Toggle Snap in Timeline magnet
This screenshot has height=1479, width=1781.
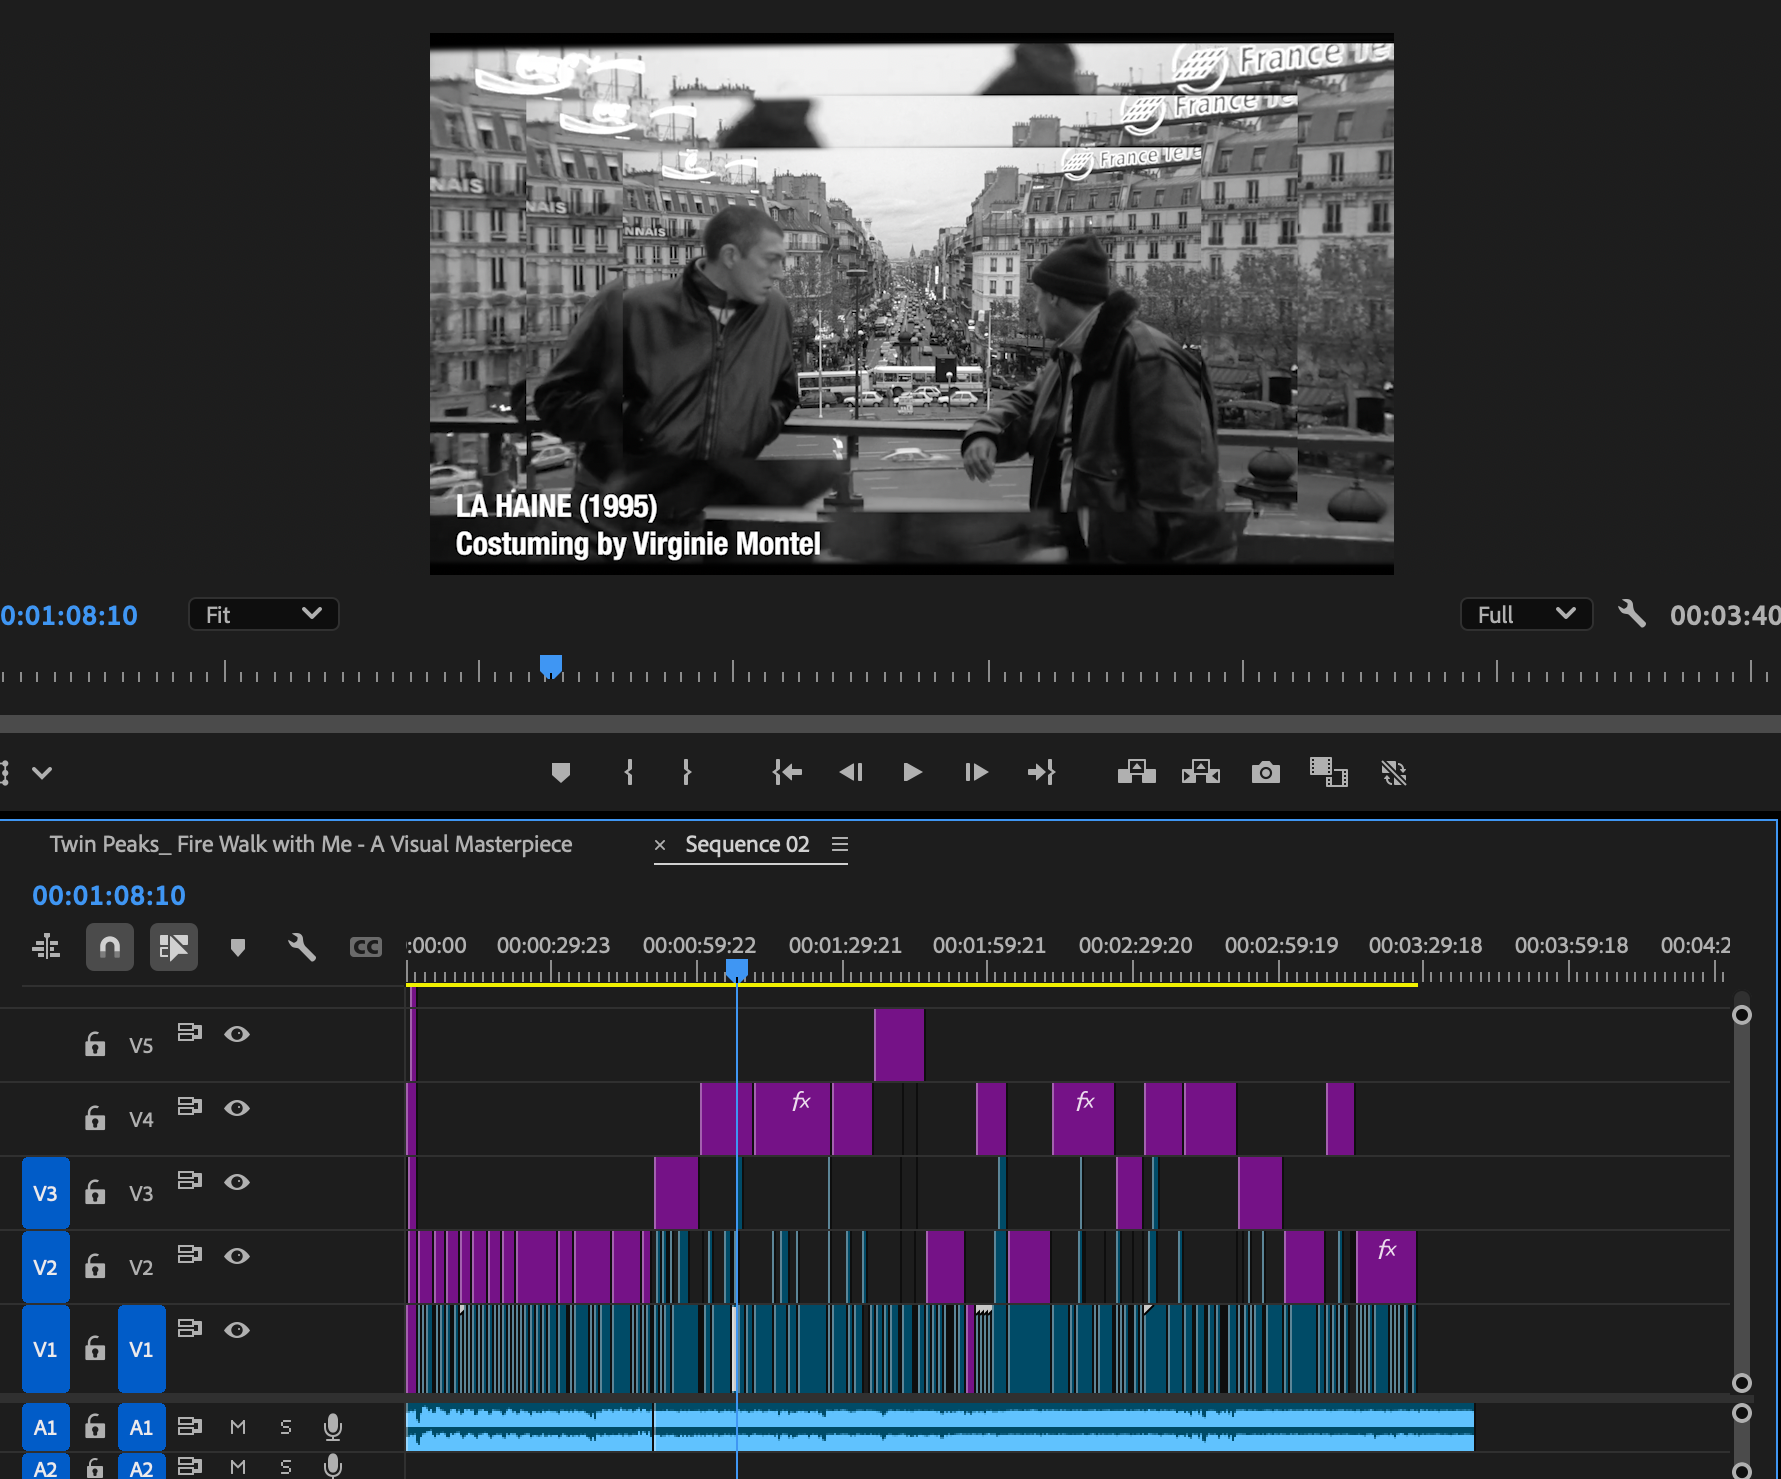pyautogui.click(x=110, y=947)
